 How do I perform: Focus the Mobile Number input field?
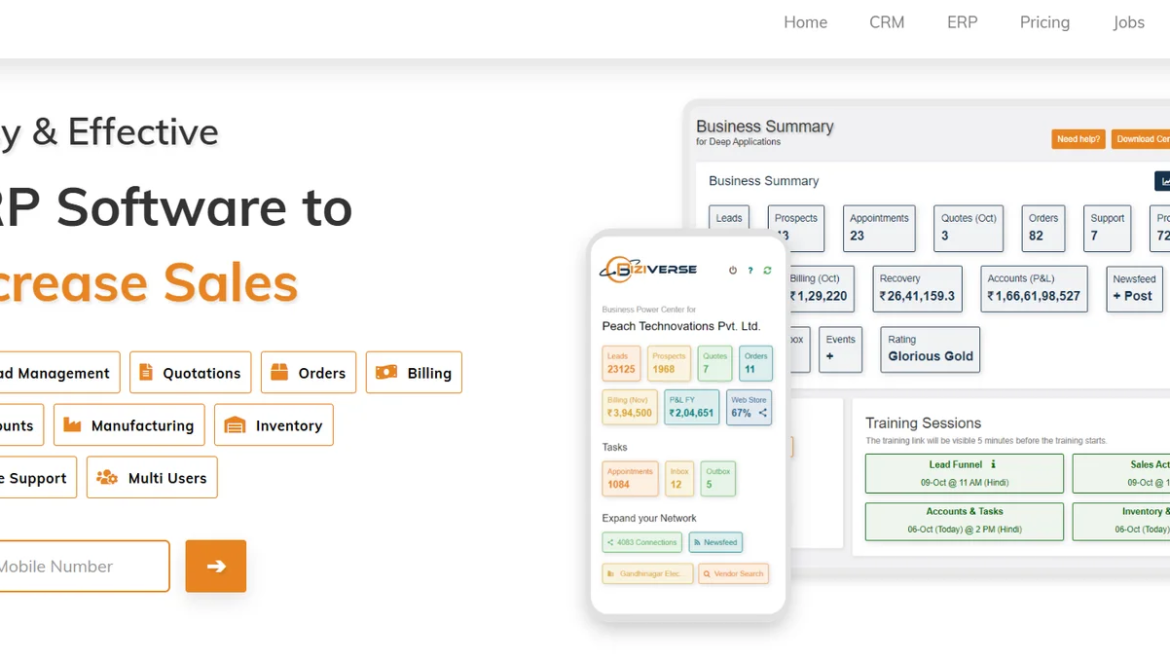pyautogui.click(x=80, y=566)
